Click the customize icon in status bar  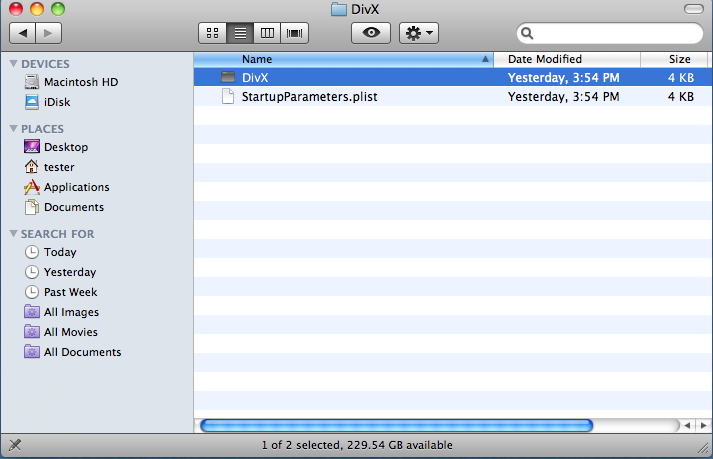pyautogui.click(x=15, y=445)
